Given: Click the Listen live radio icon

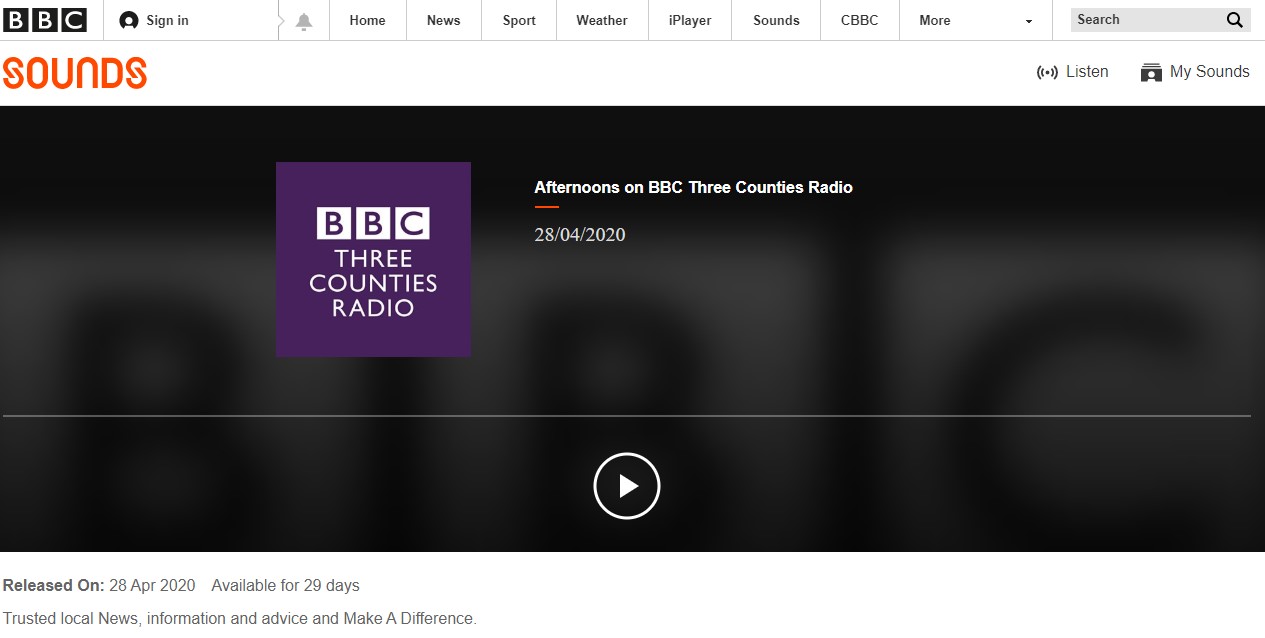Looking at the screenshot, I should click(x=1048, y=72).
